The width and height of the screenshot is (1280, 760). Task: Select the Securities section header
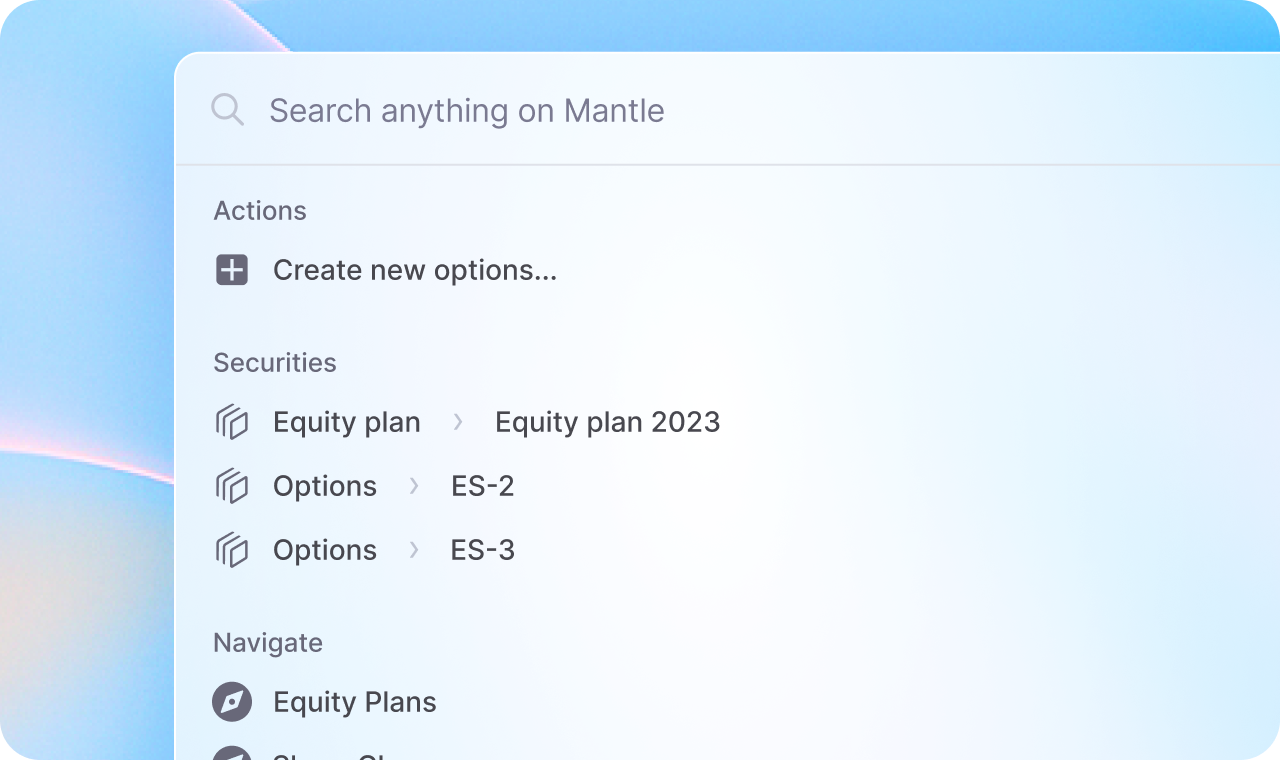click(275, 363)
